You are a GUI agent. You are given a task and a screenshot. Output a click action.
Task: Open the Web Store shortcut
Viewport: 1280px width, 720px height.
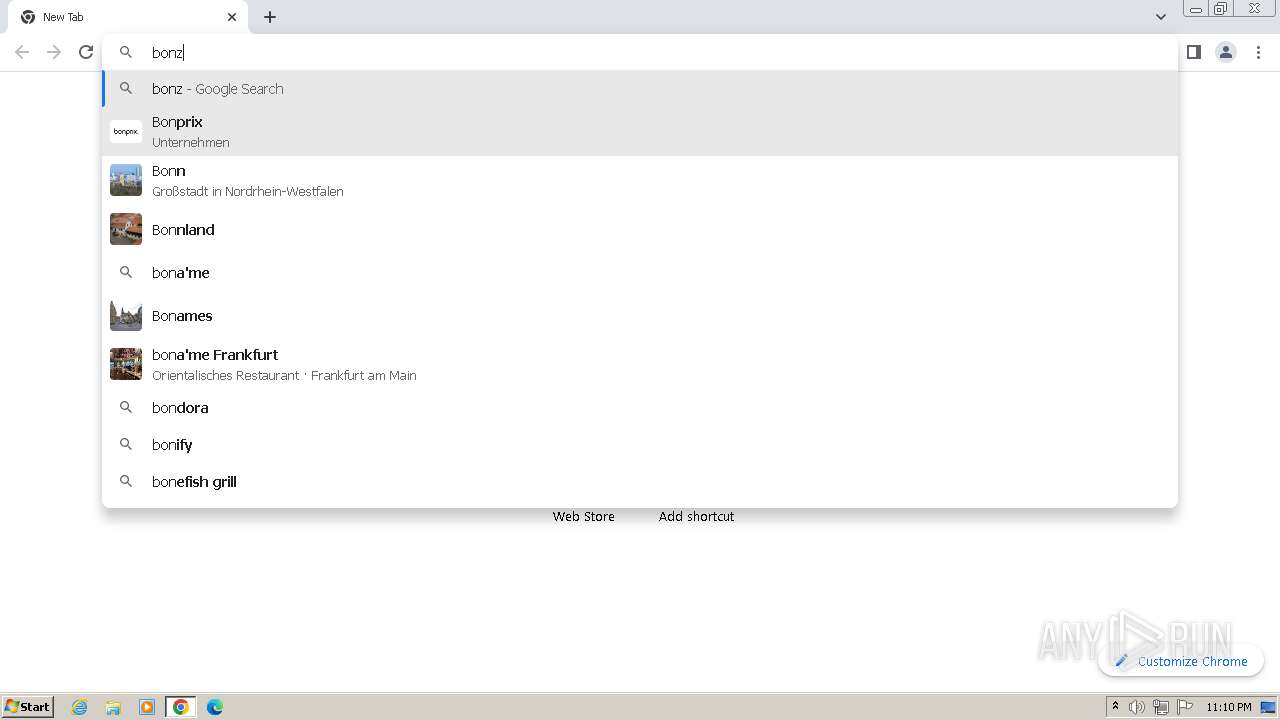pos(584,516)
